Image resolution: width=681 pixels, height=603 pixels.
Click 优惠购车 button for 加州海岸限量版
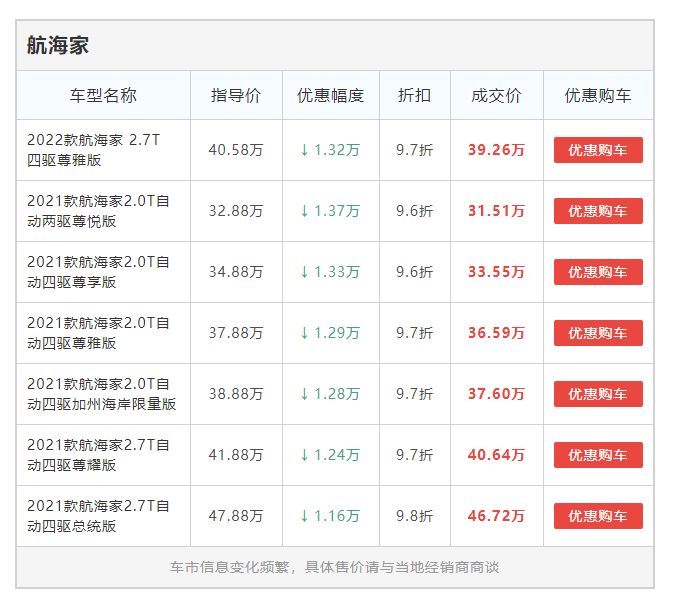(598, 394)
